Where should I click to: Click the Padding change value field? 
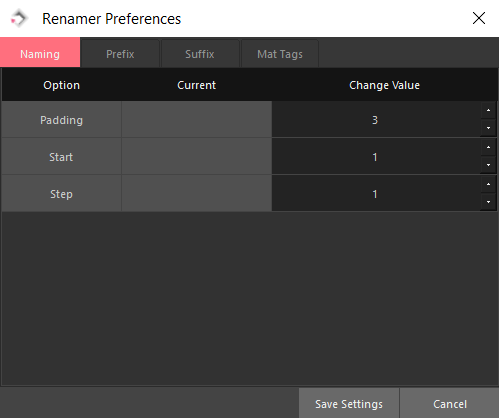pyautogui.click(x=376, y=119)
